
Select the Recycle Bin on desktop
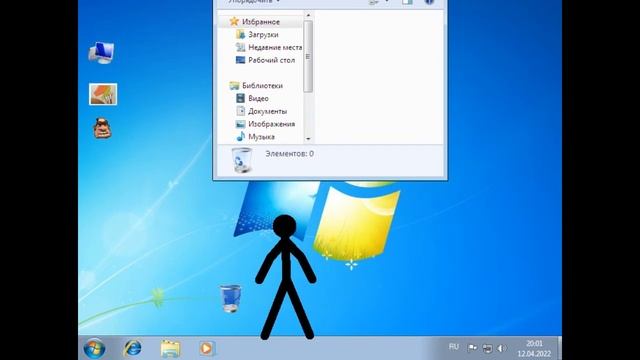(x=231, y=298)
